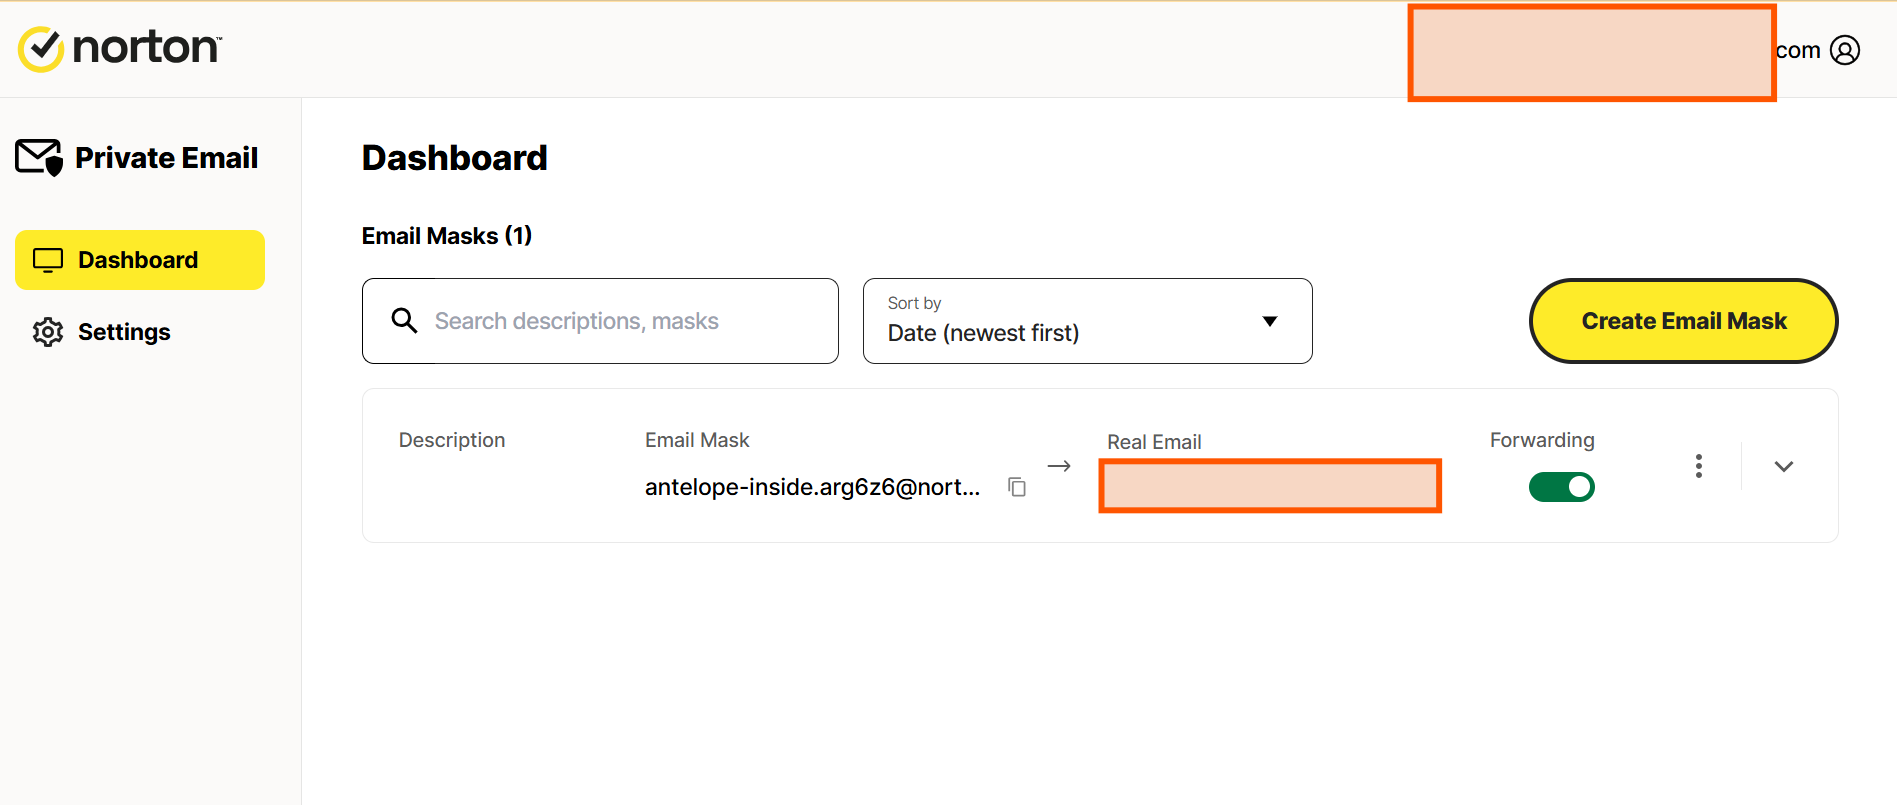
Task: Open the three-dot more options menu
Action: (x=1698, y=466)
